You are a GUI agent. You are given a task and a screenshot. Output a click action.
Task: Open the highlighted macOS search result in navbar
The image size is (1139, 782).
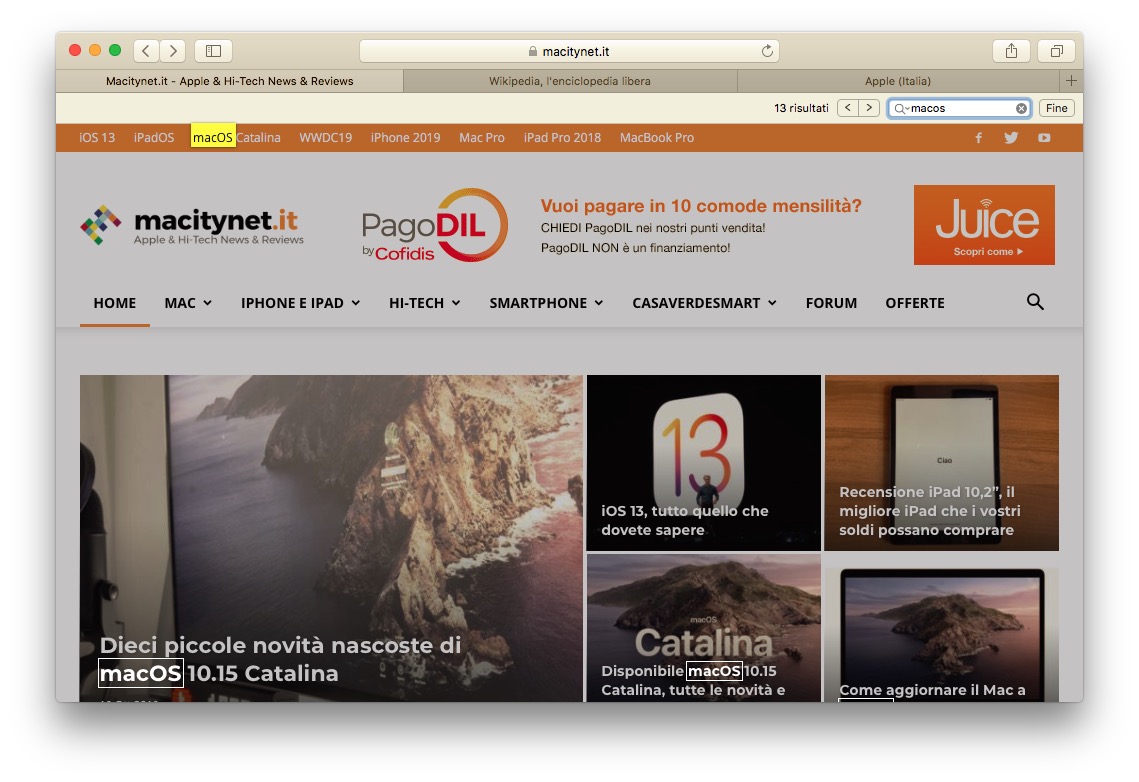tap(212, 137)
